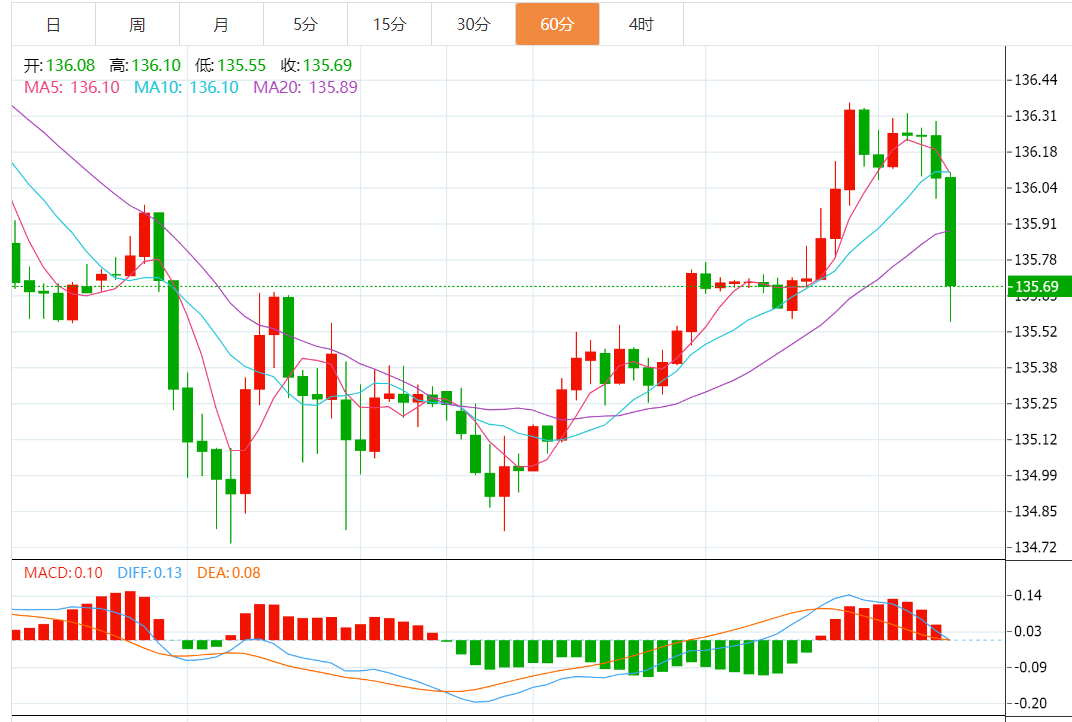Viewport: 1072px width, 722px height.
Task: Click the active 60分 interval tab
Action: 558,25
